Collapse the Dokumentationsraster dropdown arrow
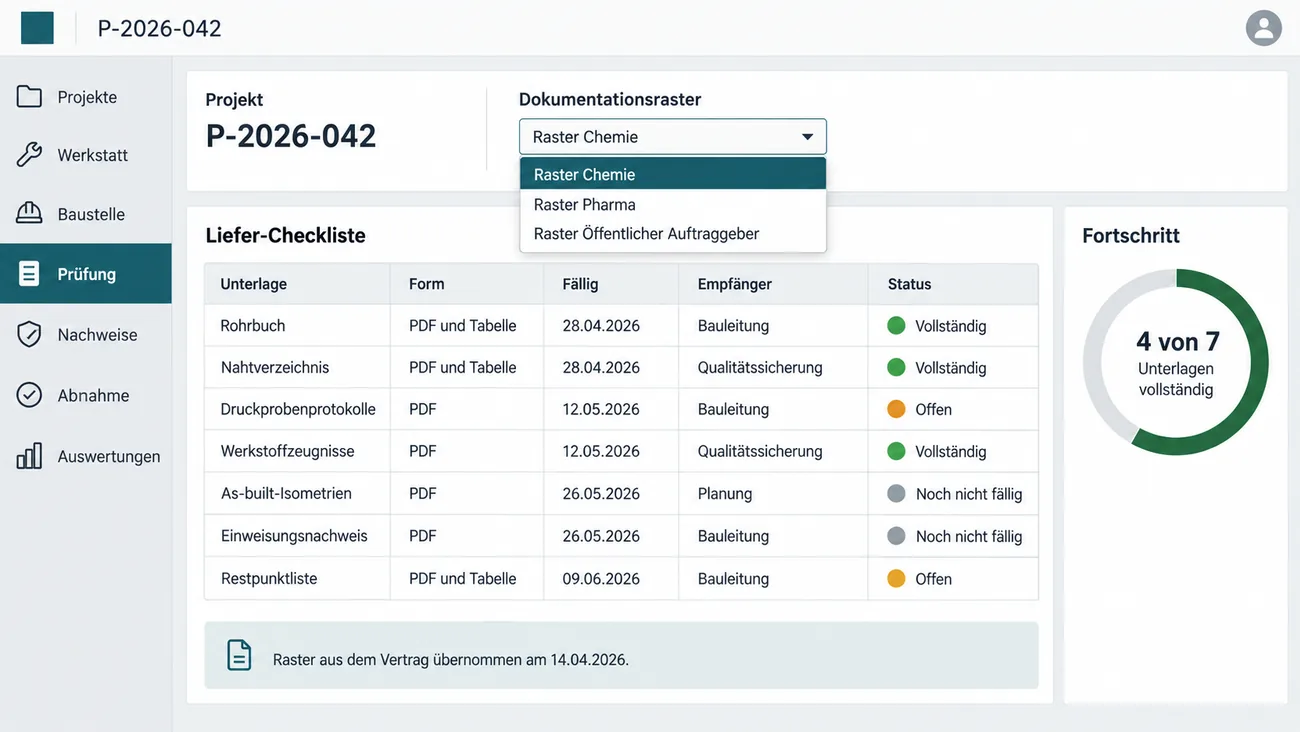The width and height of the screenshot is (1300, 732). point(807,137)
